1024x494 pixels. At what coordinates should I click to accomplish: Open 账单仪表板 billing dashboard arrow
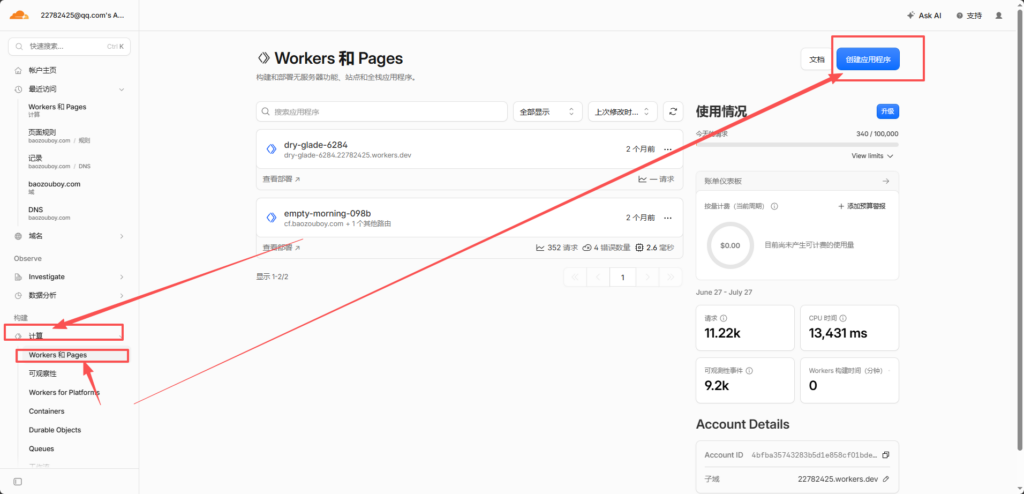[886, 181]
